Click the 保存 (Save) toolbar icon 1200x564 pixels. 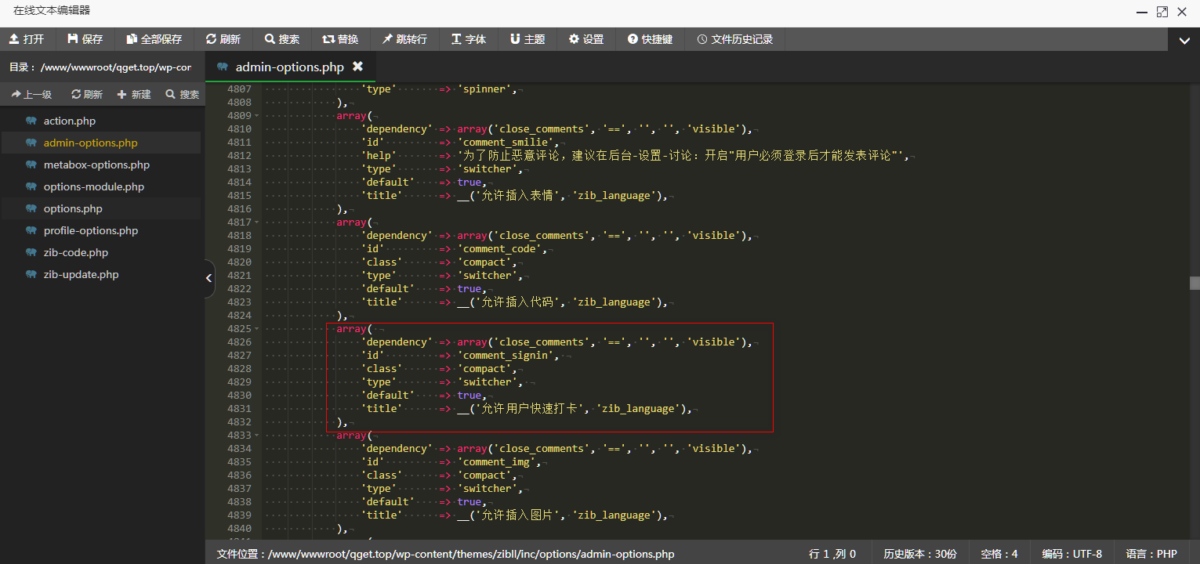[x=73, y=39]
